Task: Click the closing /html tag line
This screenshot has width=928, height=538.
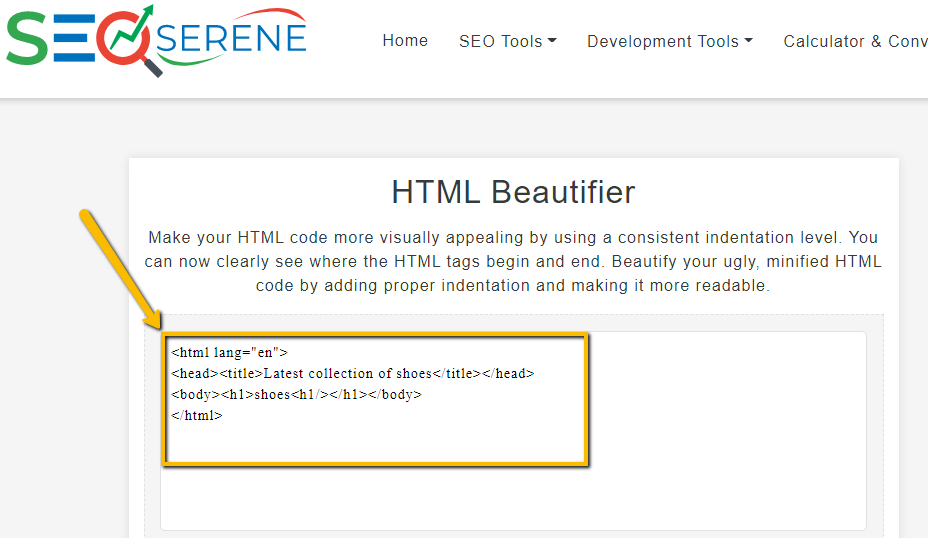Action: click(196, 415)
